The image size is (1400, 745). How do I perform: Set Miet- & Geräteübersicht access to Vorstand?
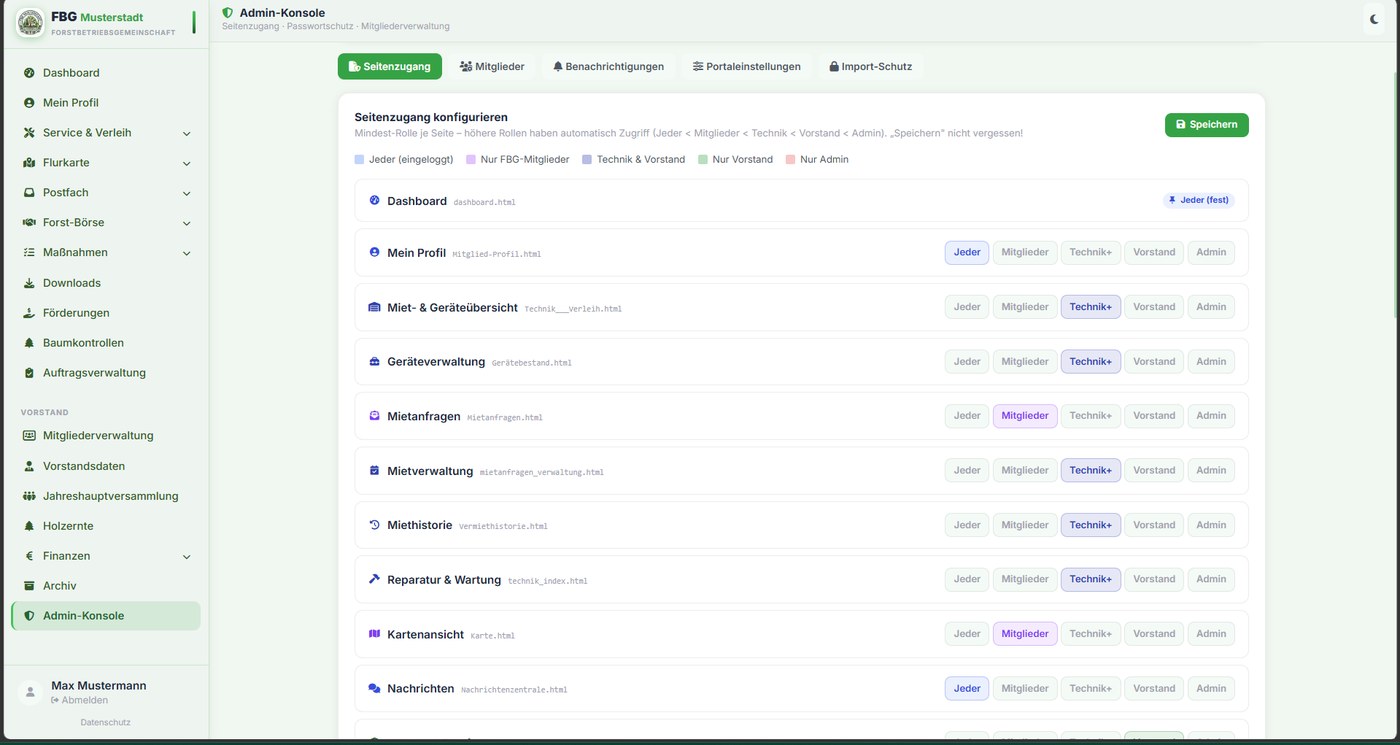[1154, 307]
